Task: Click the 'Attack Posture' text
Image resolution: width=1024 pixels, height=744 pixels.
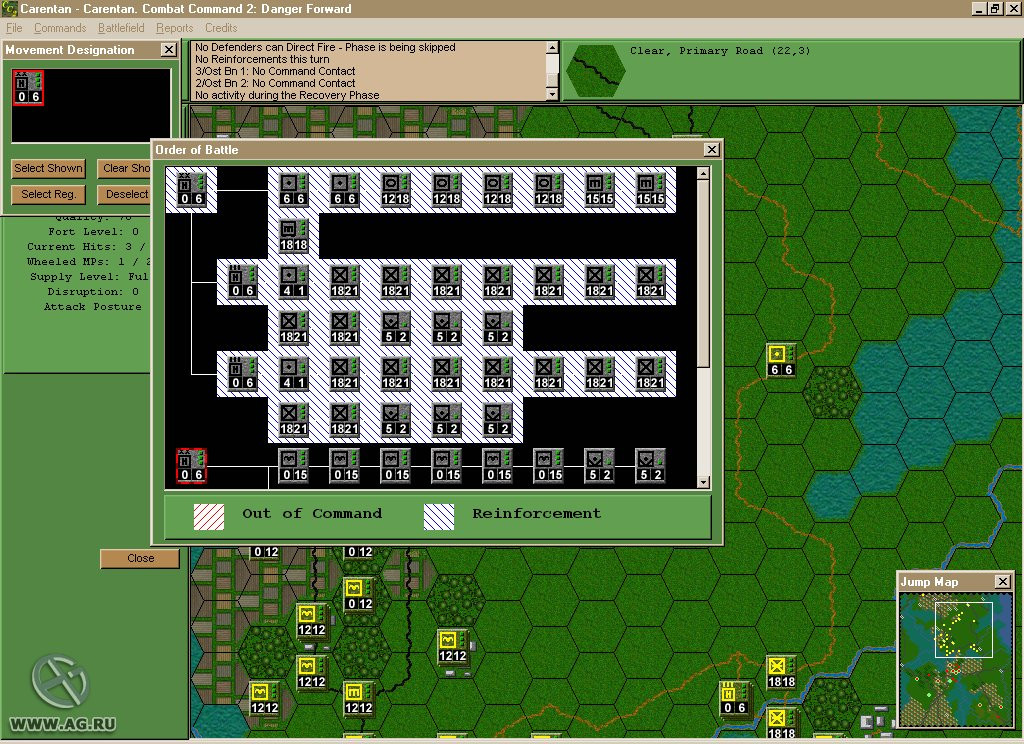Action: [92, 307]
